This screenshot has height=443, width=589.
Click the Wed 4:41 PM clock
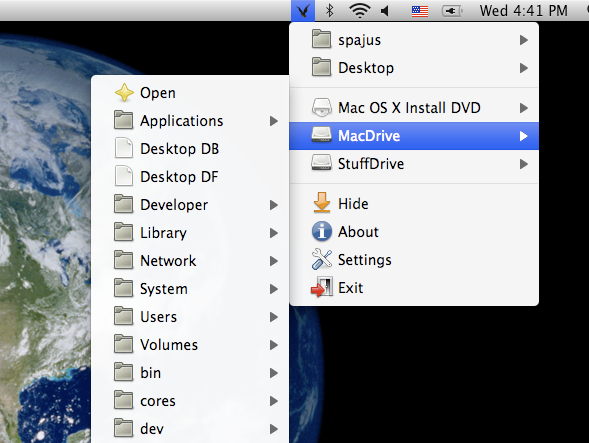(x=524, y=11)
